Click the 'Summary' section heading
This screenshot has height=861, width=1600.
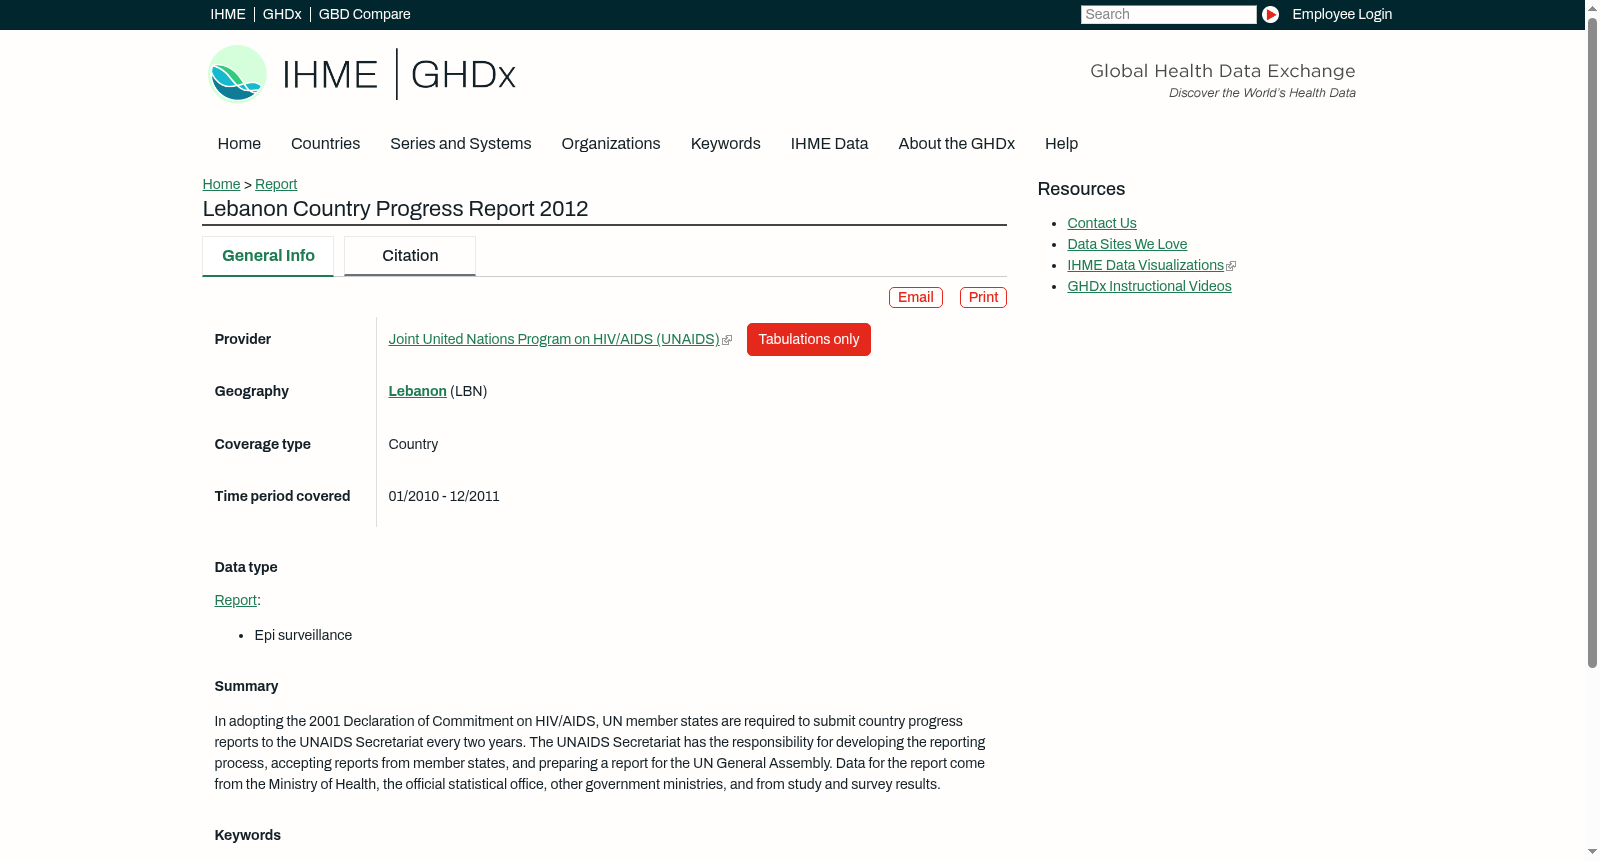pyautogui.click(x=246, y=687)
